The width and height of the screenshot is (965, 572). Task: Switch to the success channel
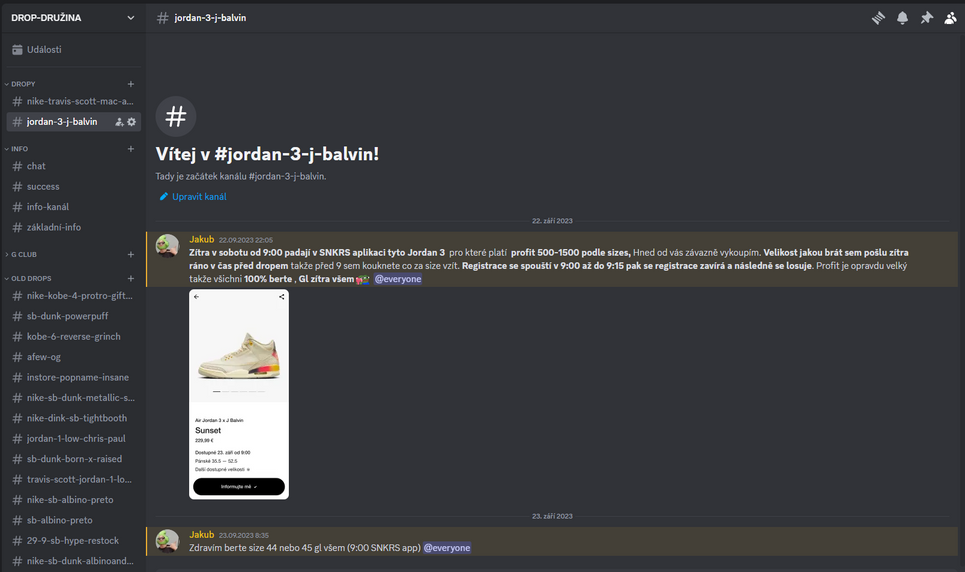pos(43,187)
